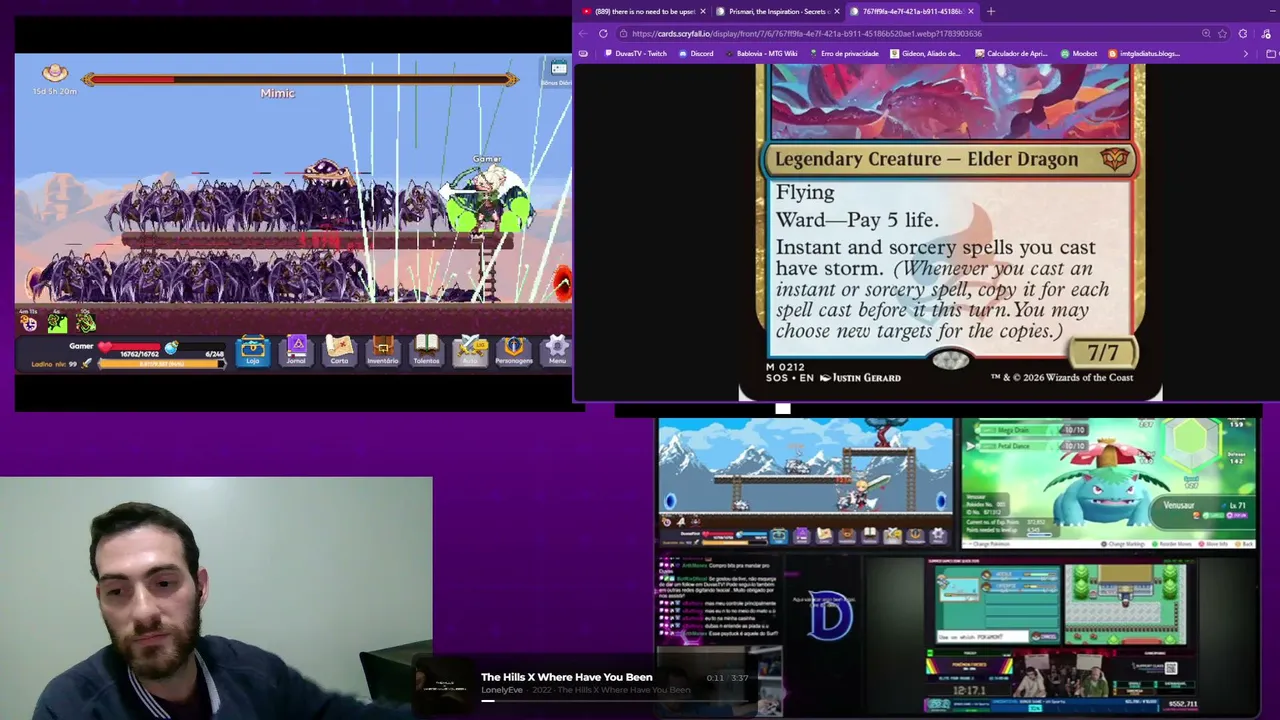Open the Gideon, Aliado de... bookmark
The width and height of the screenshot is (1280, 720).
click(925, 53)
